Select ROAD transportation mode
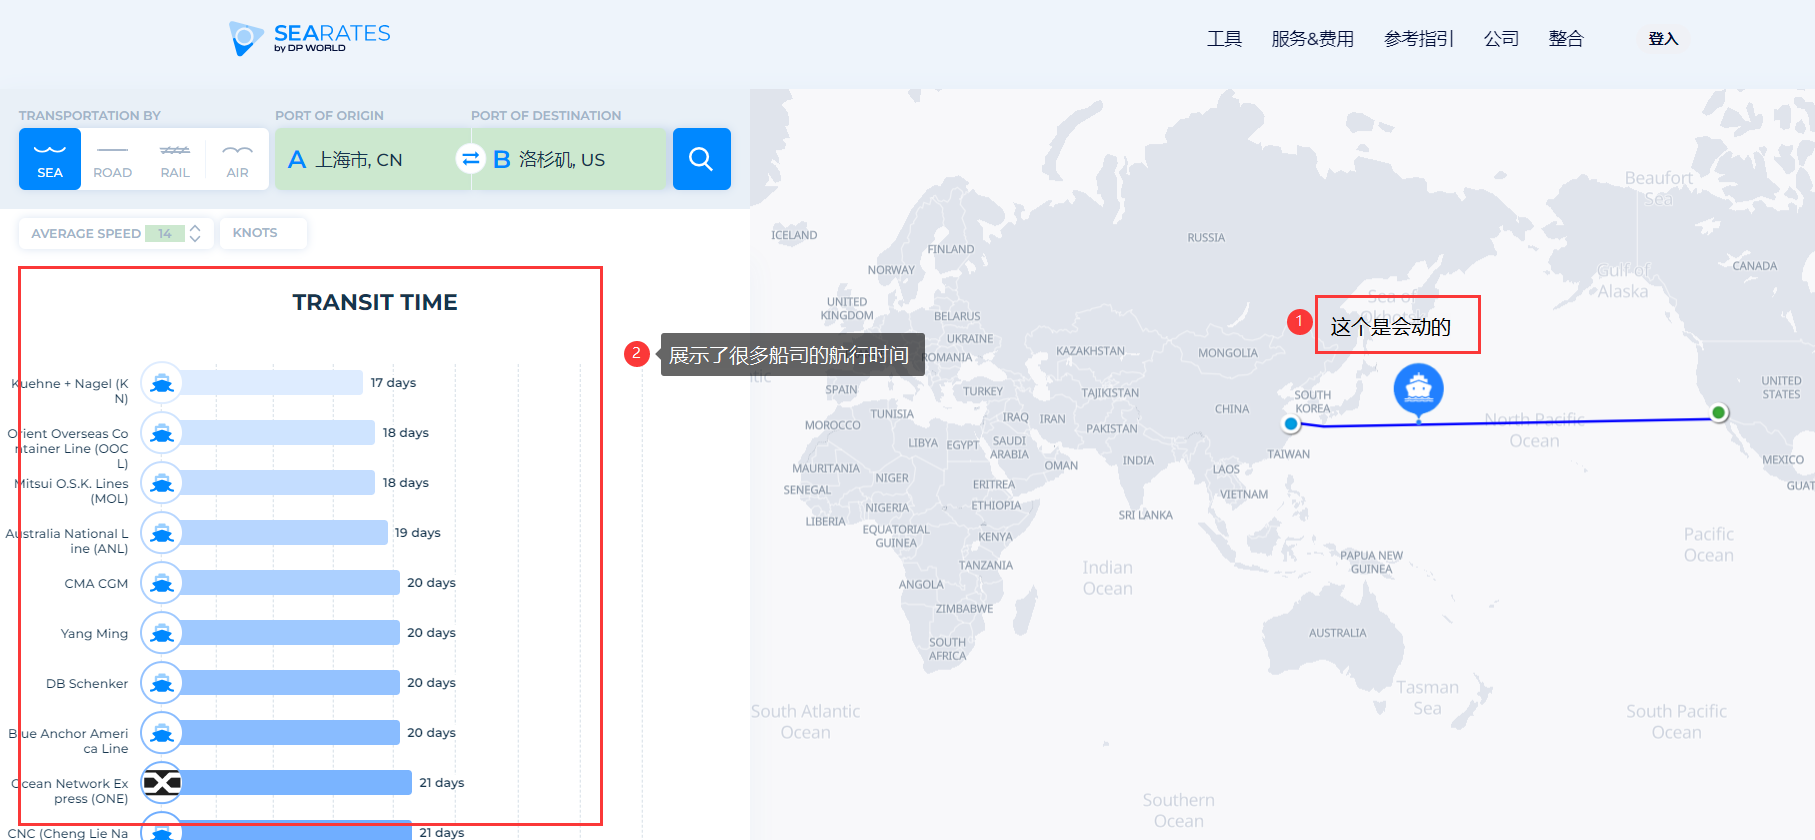 112,159
